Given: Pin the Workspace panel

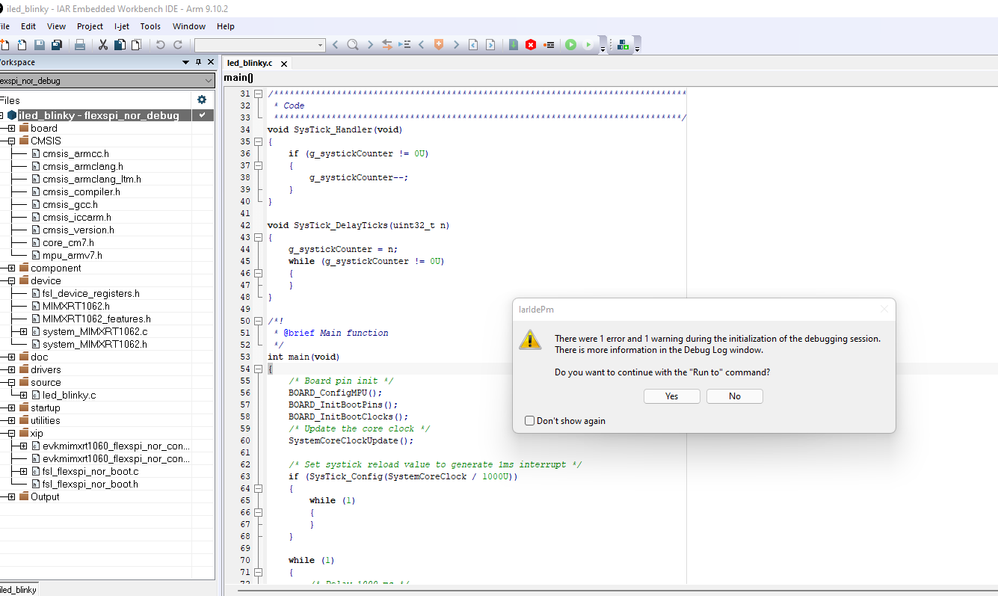Looking at the screenshot, I should click(198, 62).
